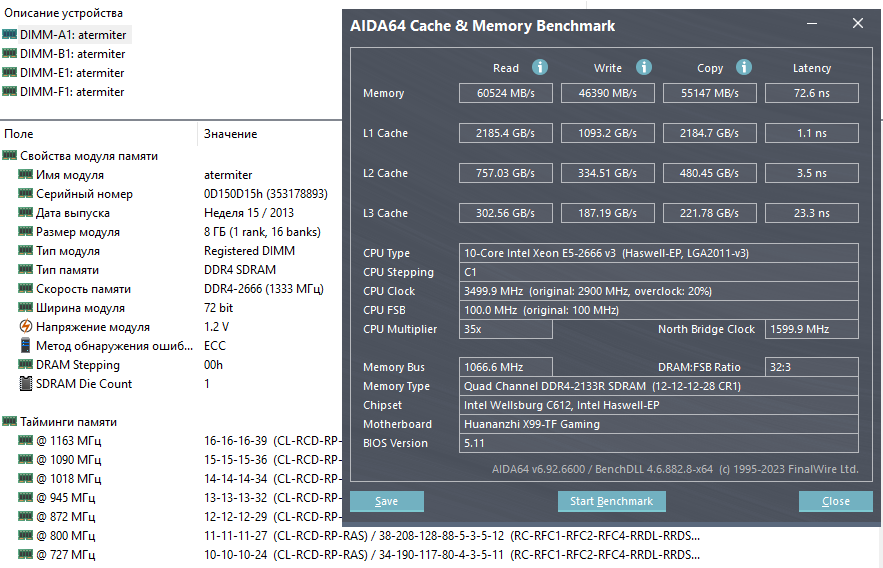Click the Memory Read value 60524 MB/s
This screenshot has height=568, width=883.
[x=506, y=93]
